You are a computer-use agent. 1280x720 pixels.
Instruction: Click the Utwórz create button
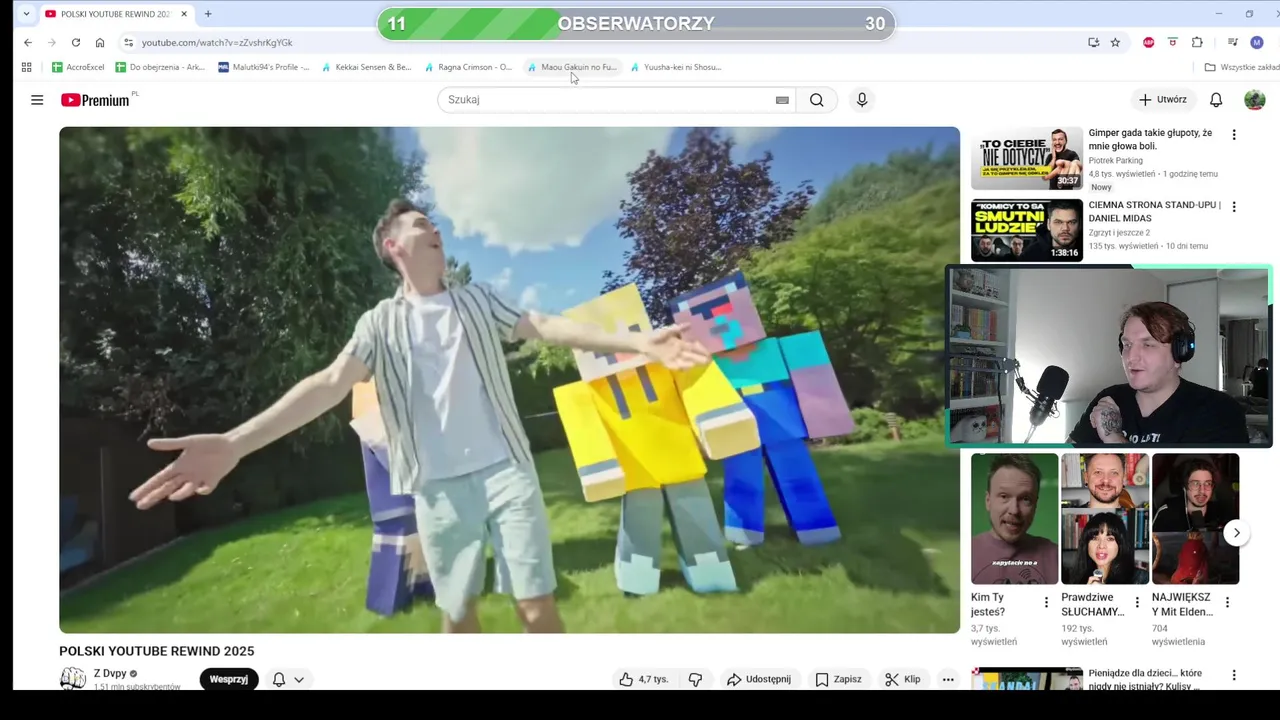tap(1163, 100)
